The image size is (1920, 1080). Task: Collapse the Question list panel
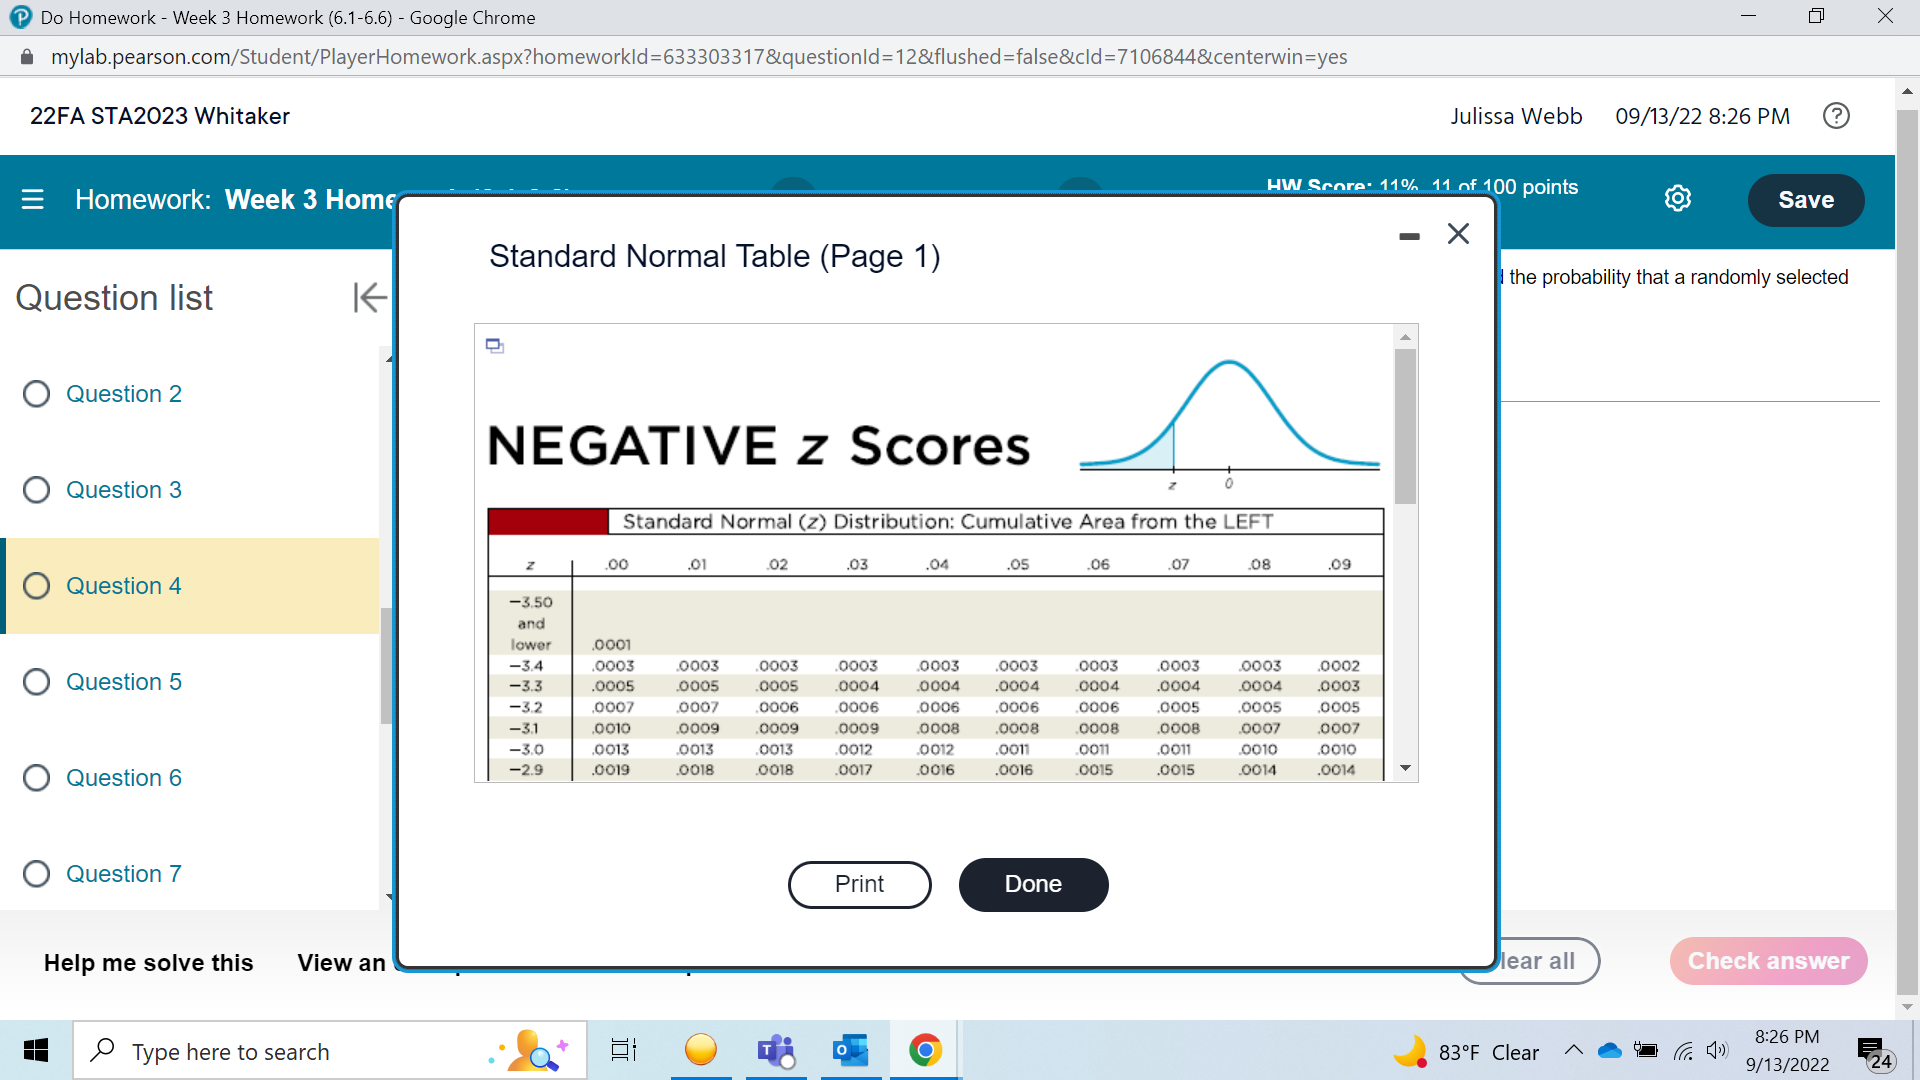click(x=369, y=297)
